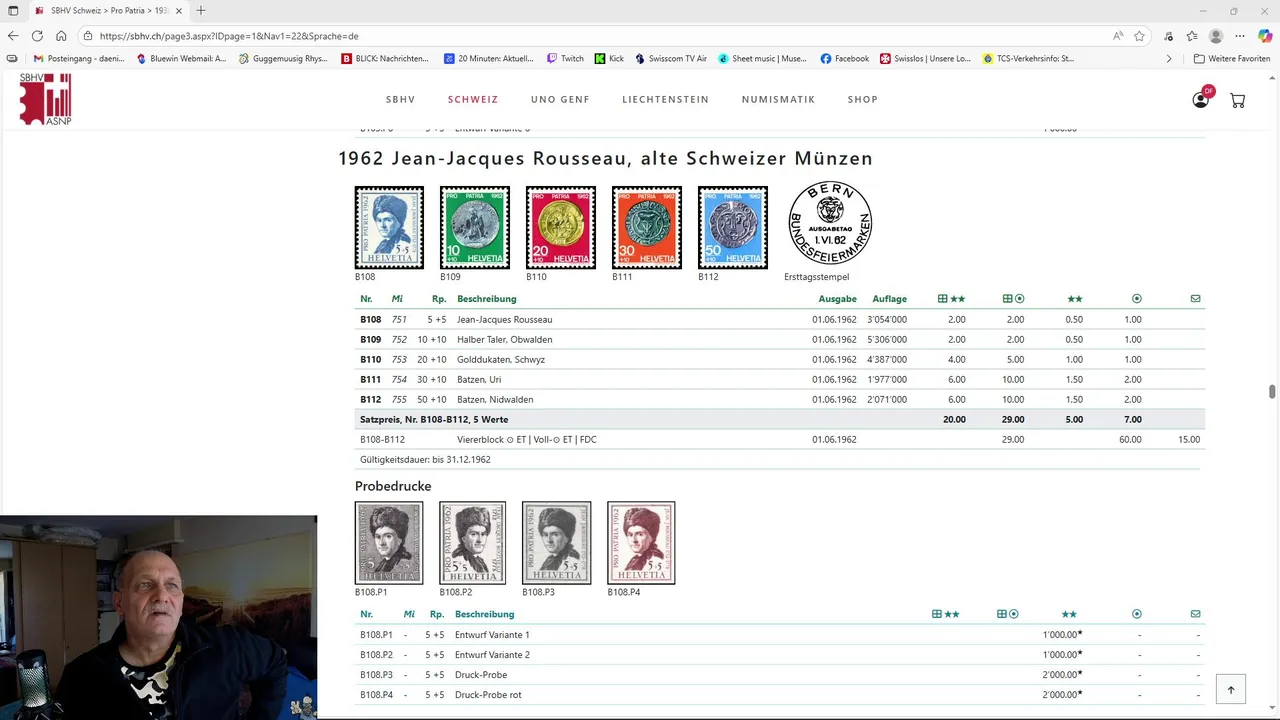Open the user account icon

click(x=1200, y=100)
